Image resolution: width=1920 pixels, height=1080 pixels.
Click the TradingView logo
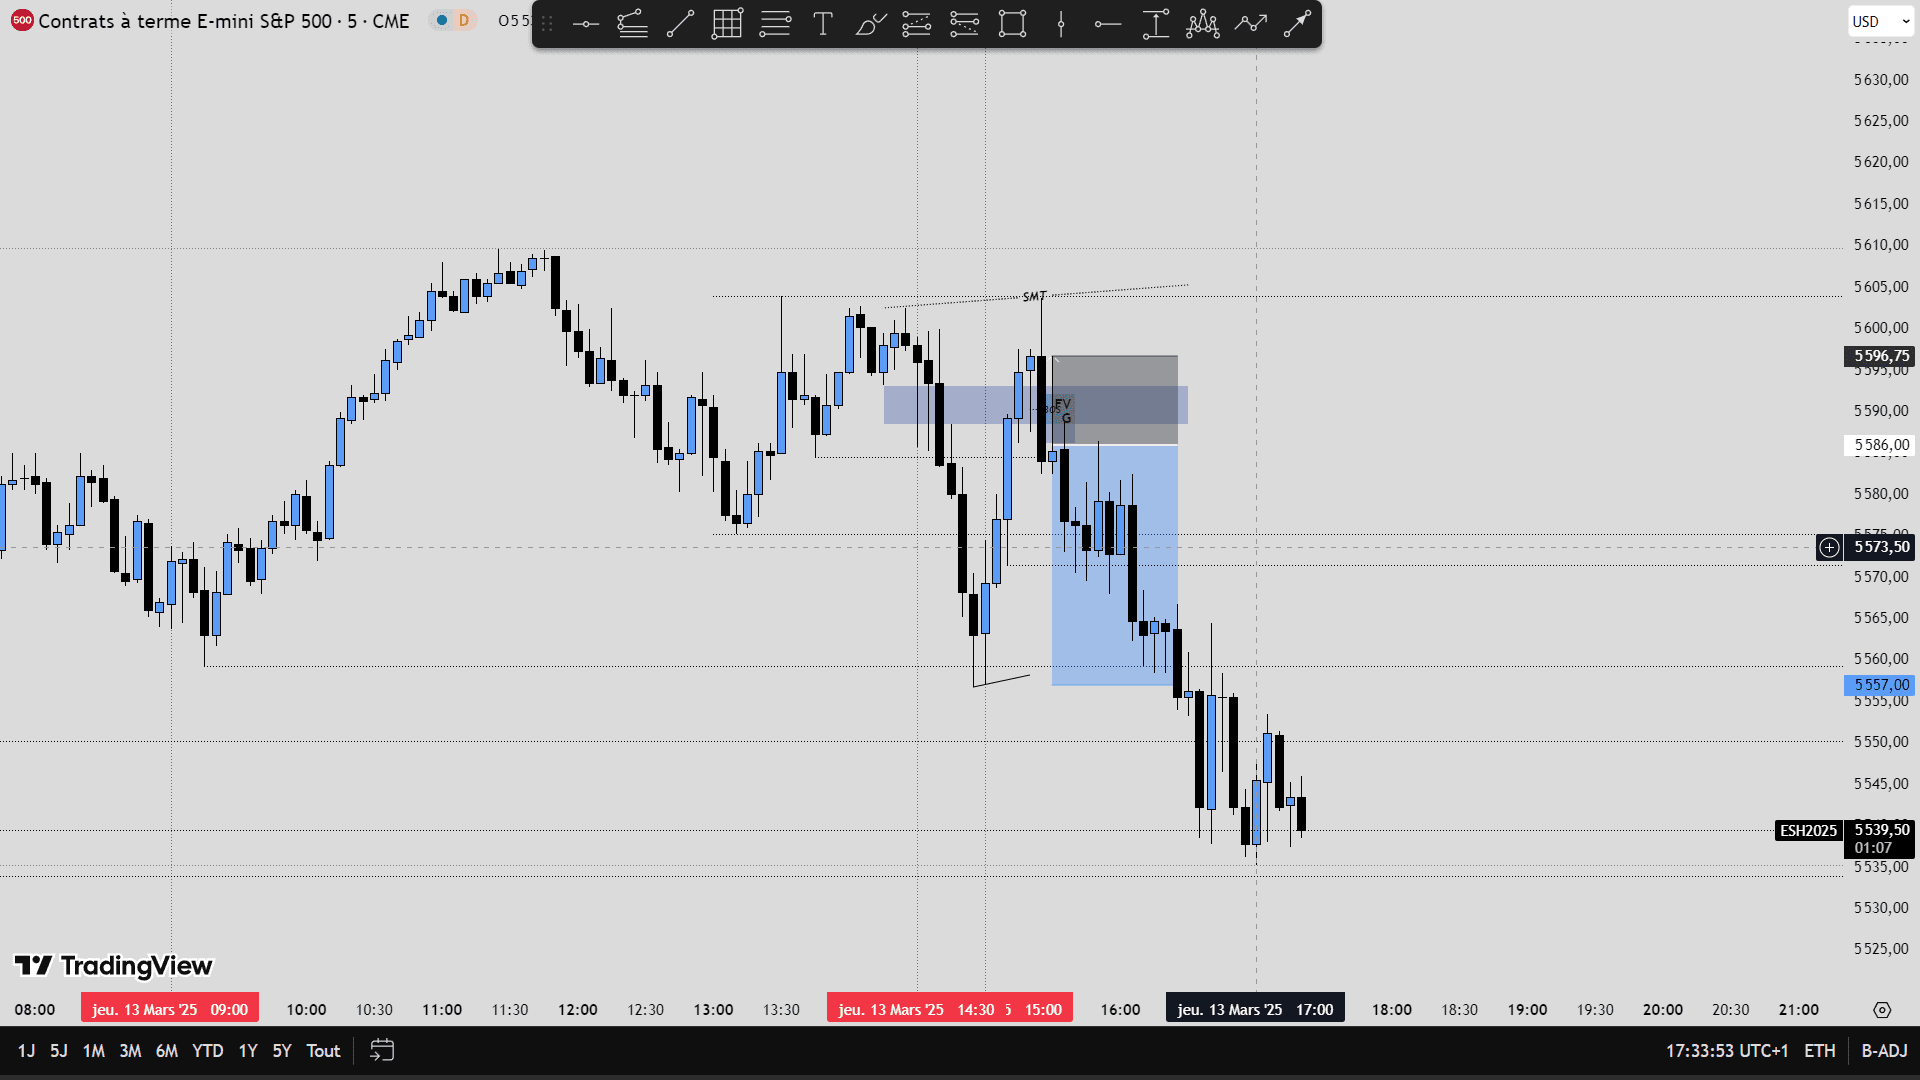coord(113,966)
